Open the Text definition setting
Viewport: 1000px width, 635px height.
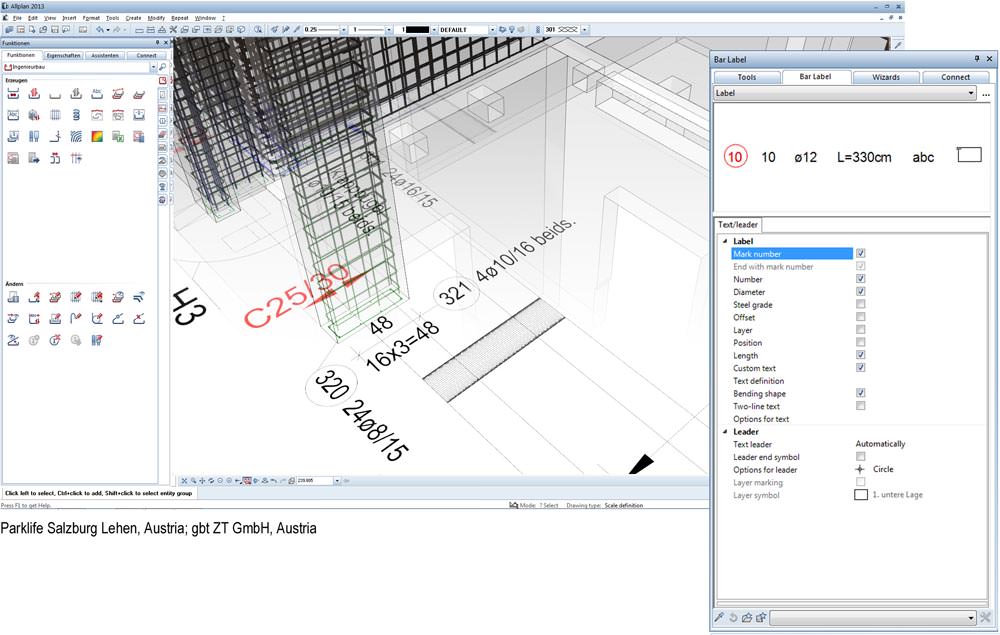pos(758,381)
